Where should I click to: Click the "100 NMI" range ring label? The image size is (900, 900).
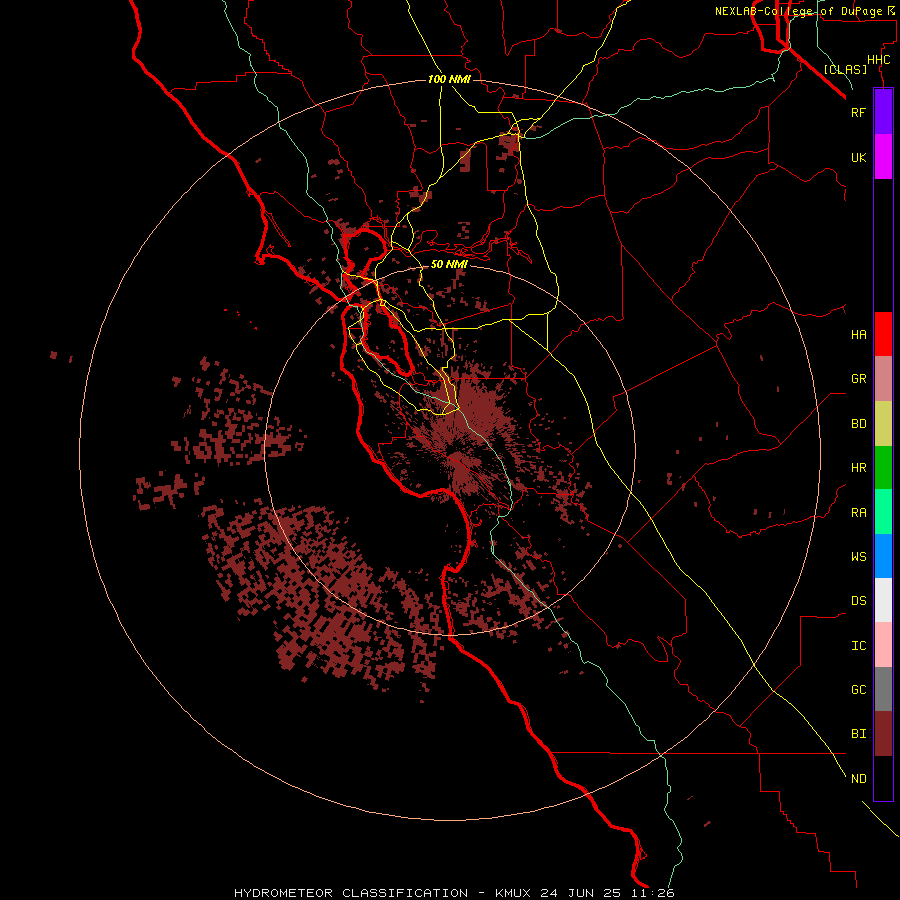coord(449,79)
